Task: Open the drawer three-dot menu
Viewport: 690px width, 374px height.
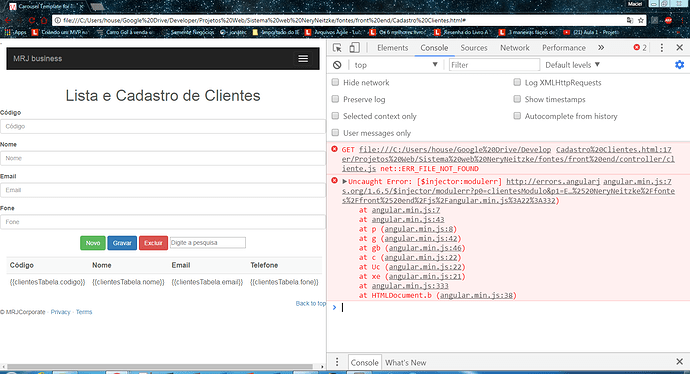Action: click(337, 362)
